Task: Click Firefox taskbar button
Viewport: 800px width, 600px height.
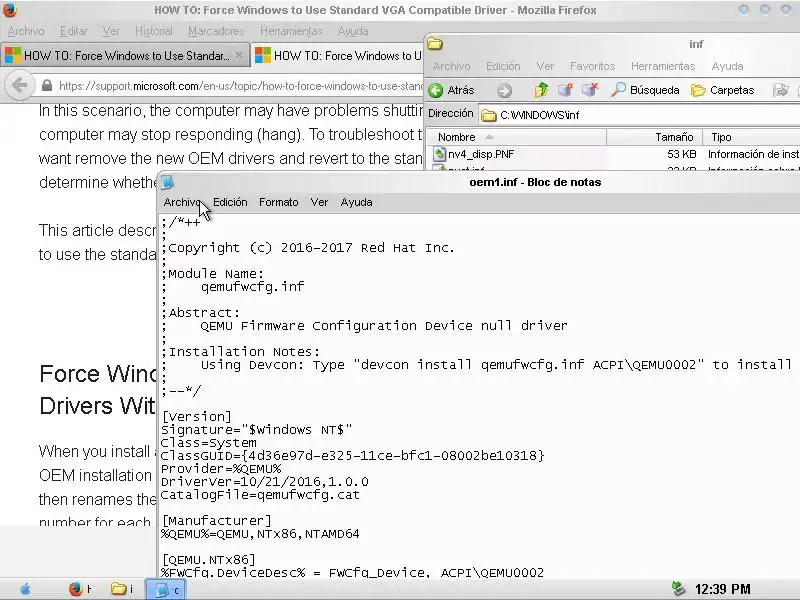Action: (80, 589)
